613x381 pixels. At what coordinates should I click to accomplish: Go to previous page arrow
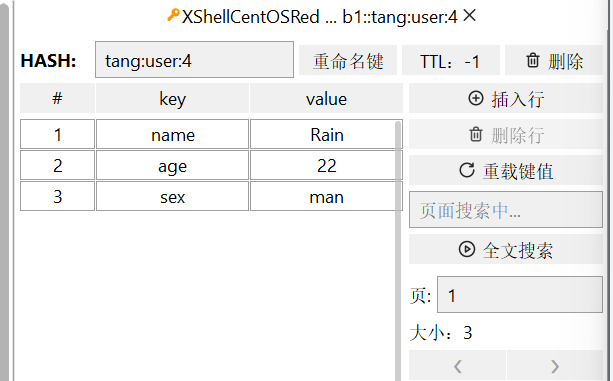[x=457, y=365]
